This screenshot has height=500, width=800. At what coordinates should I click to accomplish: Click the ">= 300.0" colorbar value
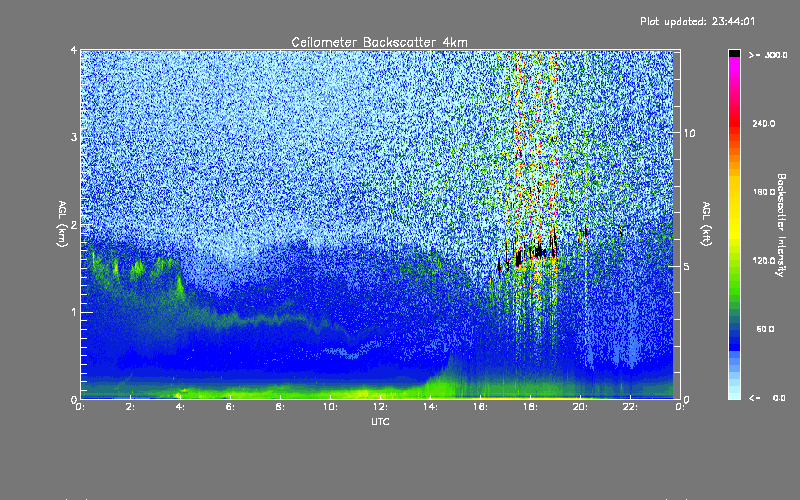point(768,55)
